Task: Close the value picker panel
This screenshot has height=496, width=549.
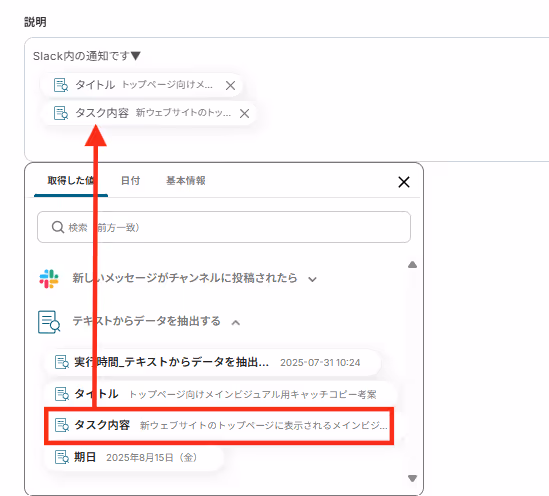Action: click(x=404, y=182)
